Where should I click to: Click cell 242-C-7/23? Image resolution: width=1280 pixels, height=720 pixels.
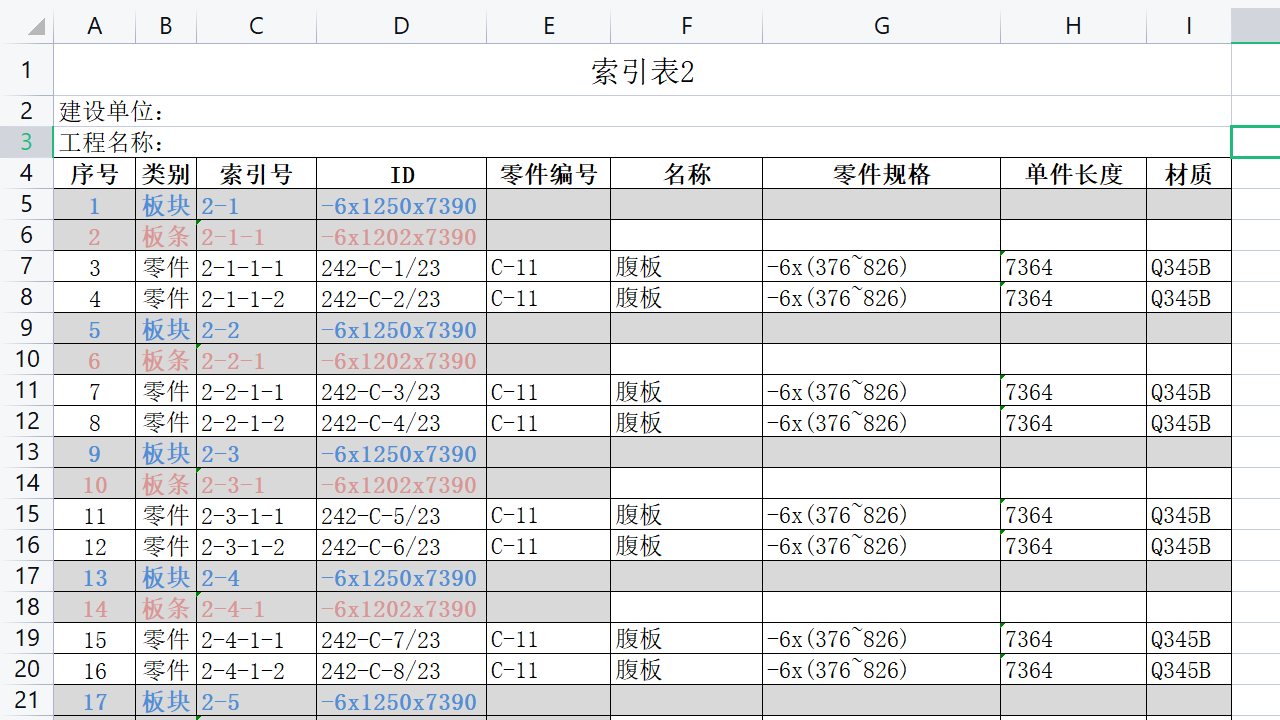(402, 639)
